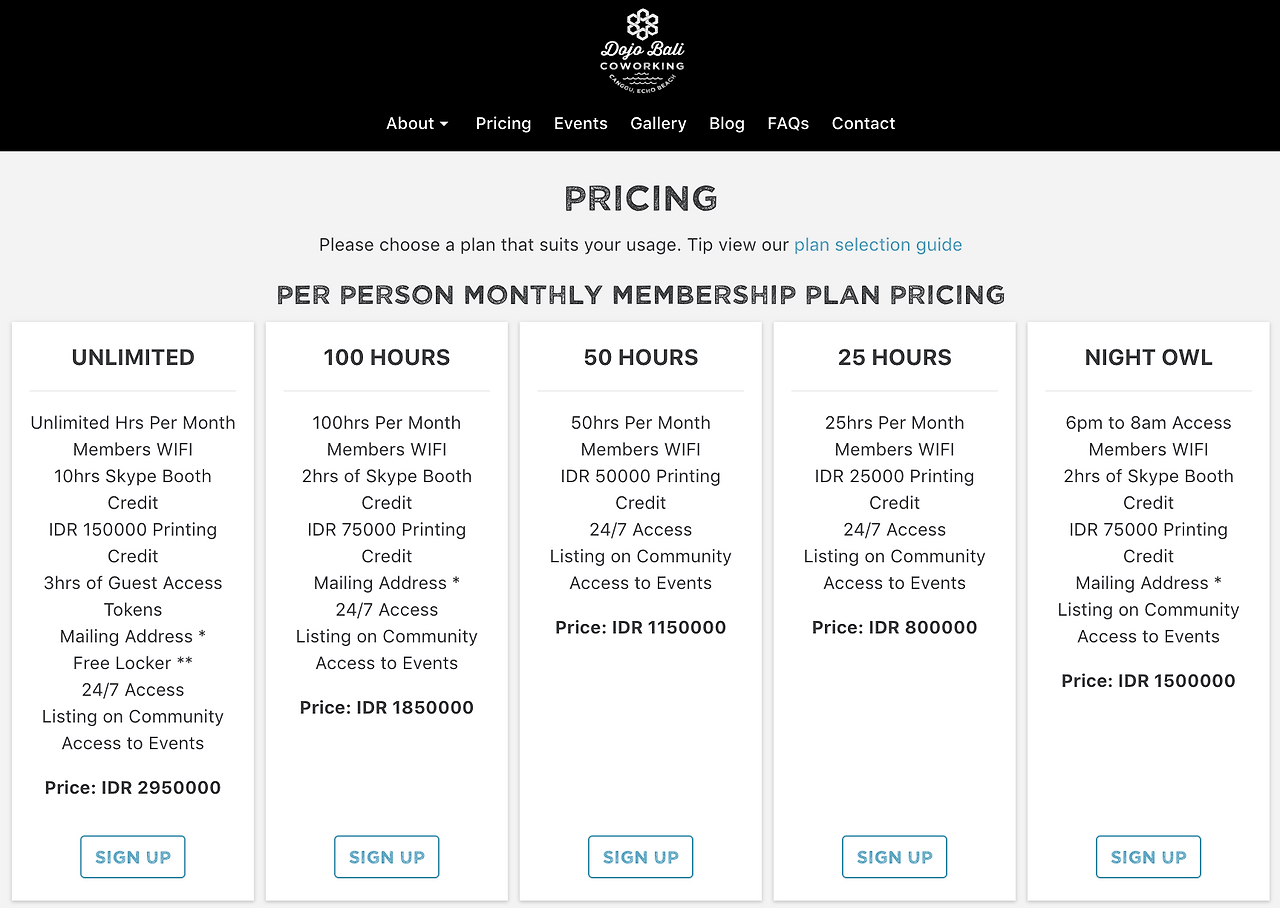Click the Dojo Bali Coworking logo
The width and height of the screenshot is (1280, 908).
641,52
